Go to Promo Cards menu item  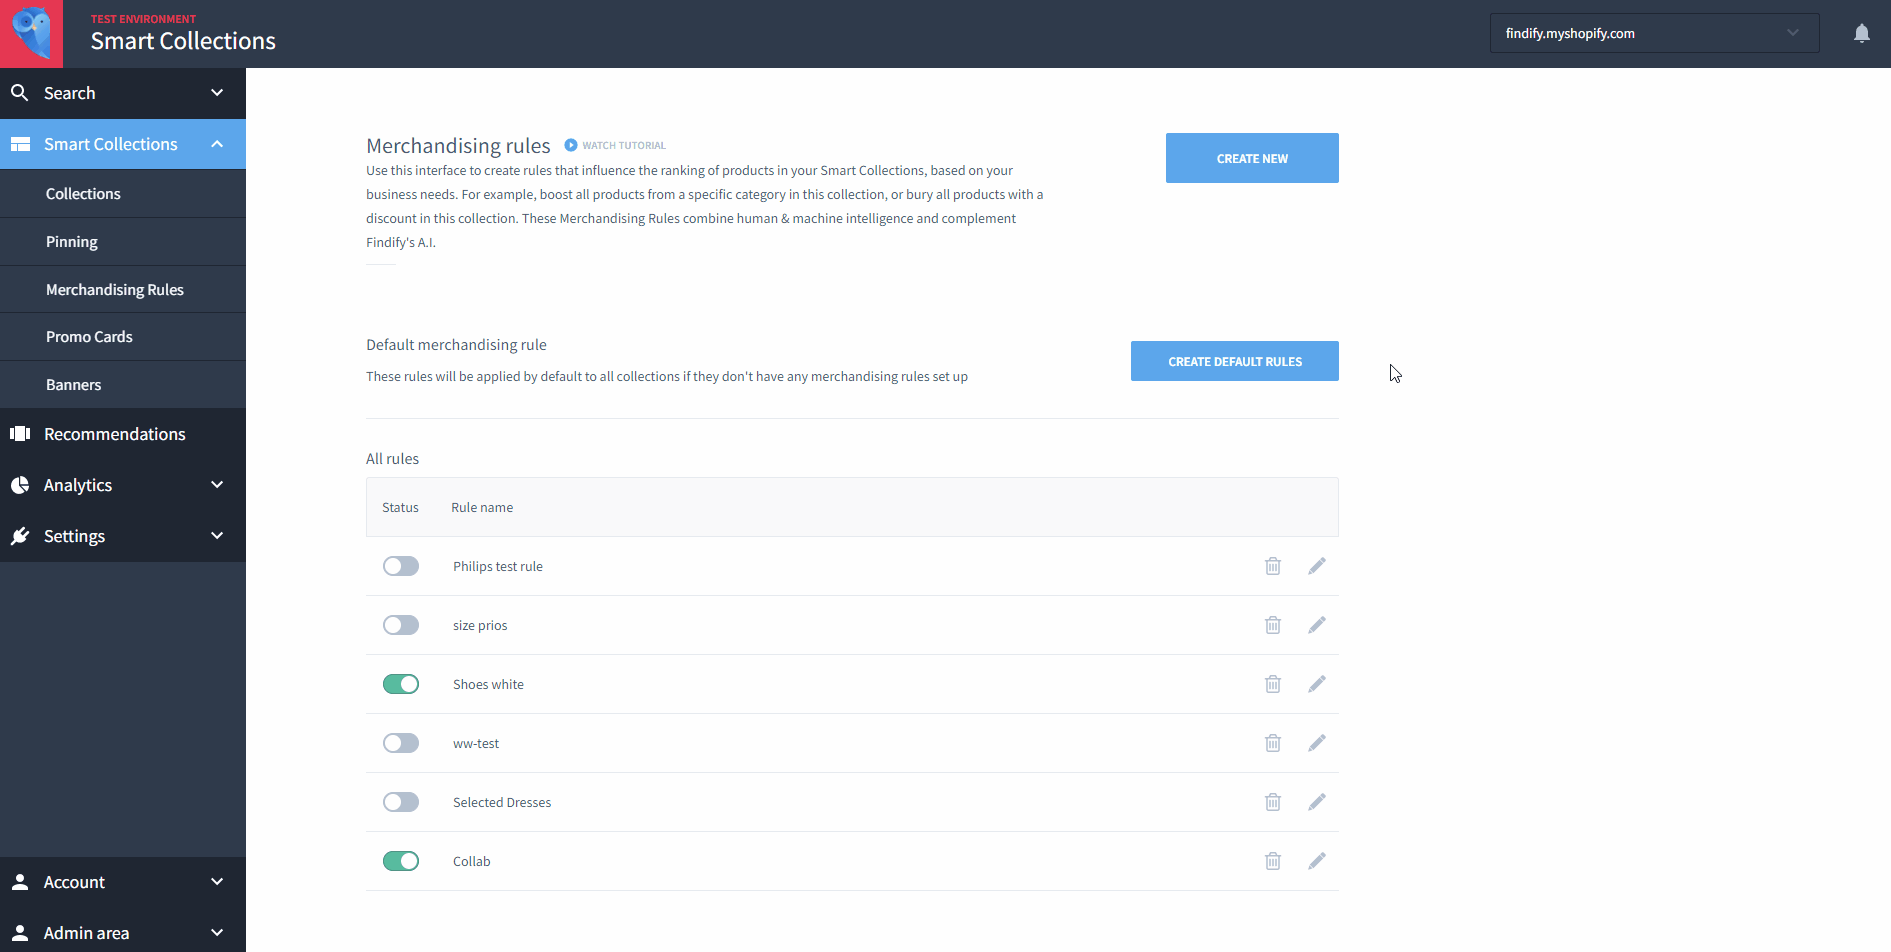pos(123,337)
